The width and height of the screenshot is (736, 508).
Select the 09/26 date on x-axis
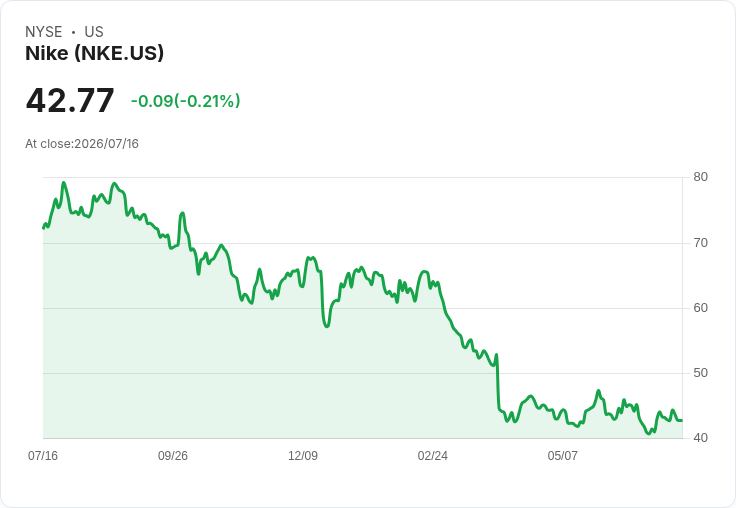[173, 455]
